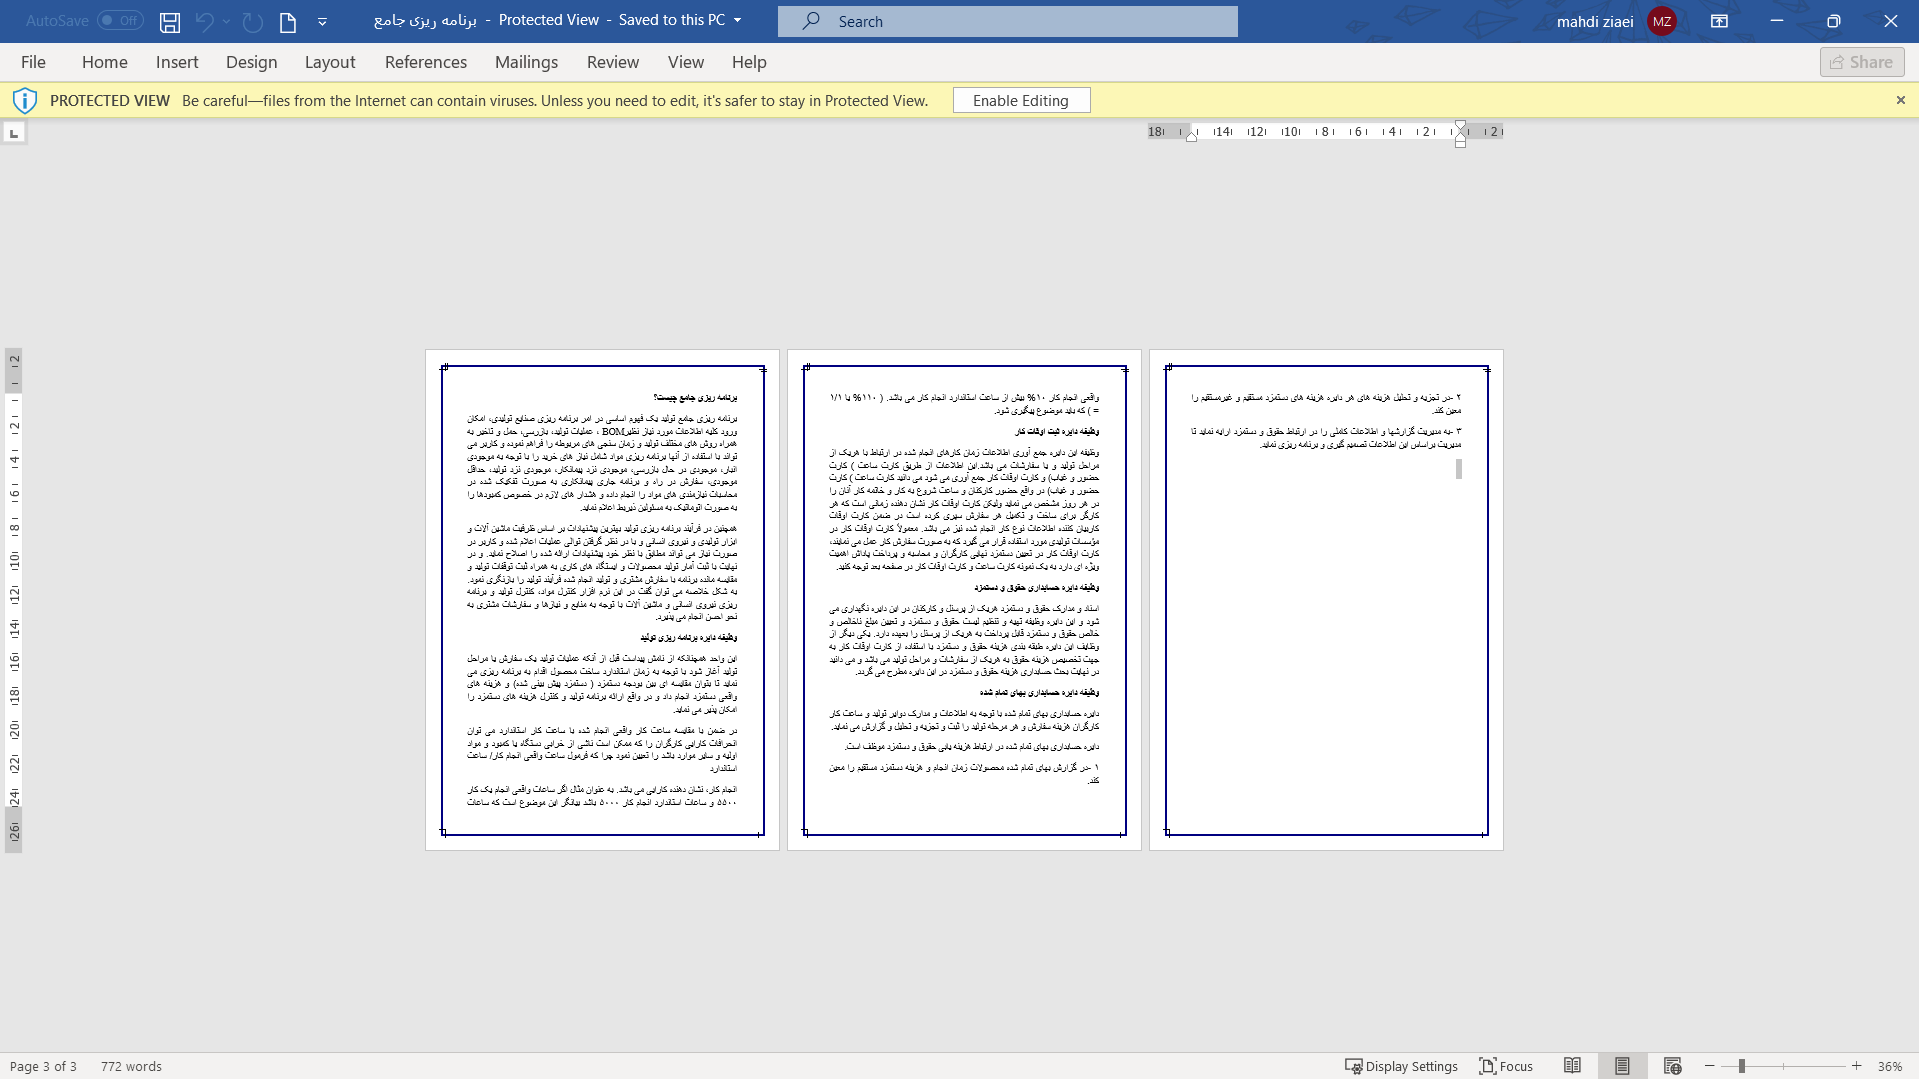This screenshot has width=1919, height=1079.
Task: Click the Zoom Out minus button
Action: 1710,1066
